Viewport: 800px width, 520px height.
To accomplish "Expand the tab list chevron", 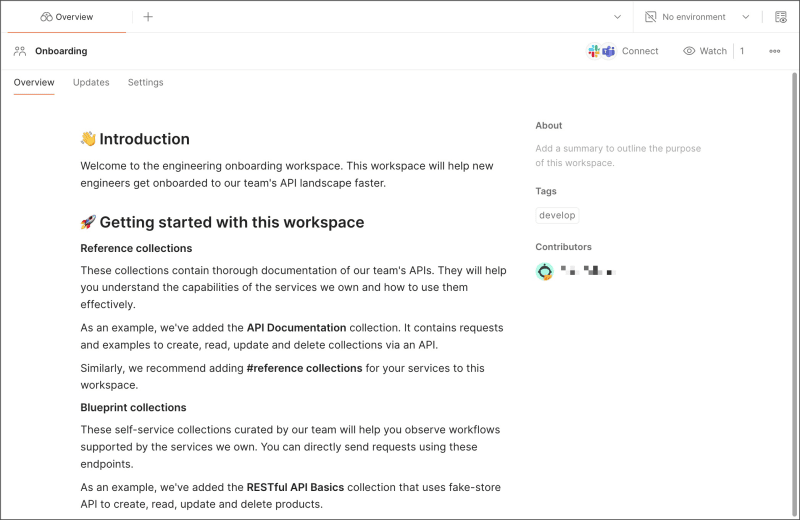I will pos(617,17).
